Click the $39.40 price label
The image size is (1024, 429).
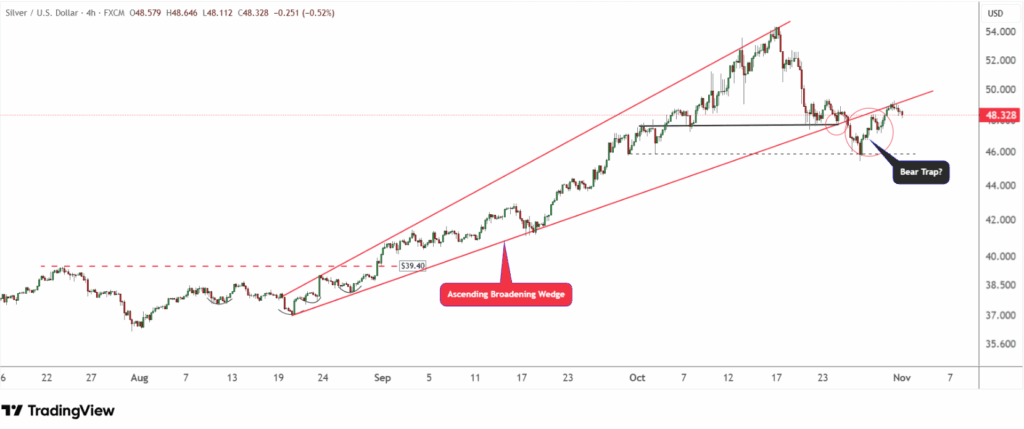tap(412, 266)
